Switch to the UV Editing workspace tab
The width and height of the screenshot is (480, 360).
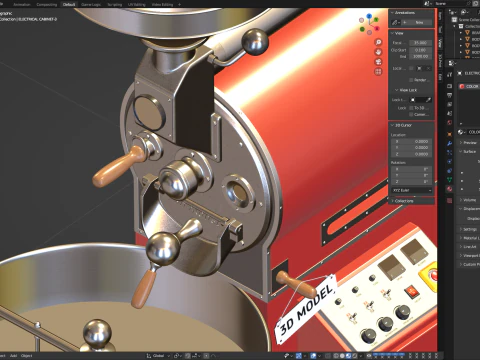137,5
